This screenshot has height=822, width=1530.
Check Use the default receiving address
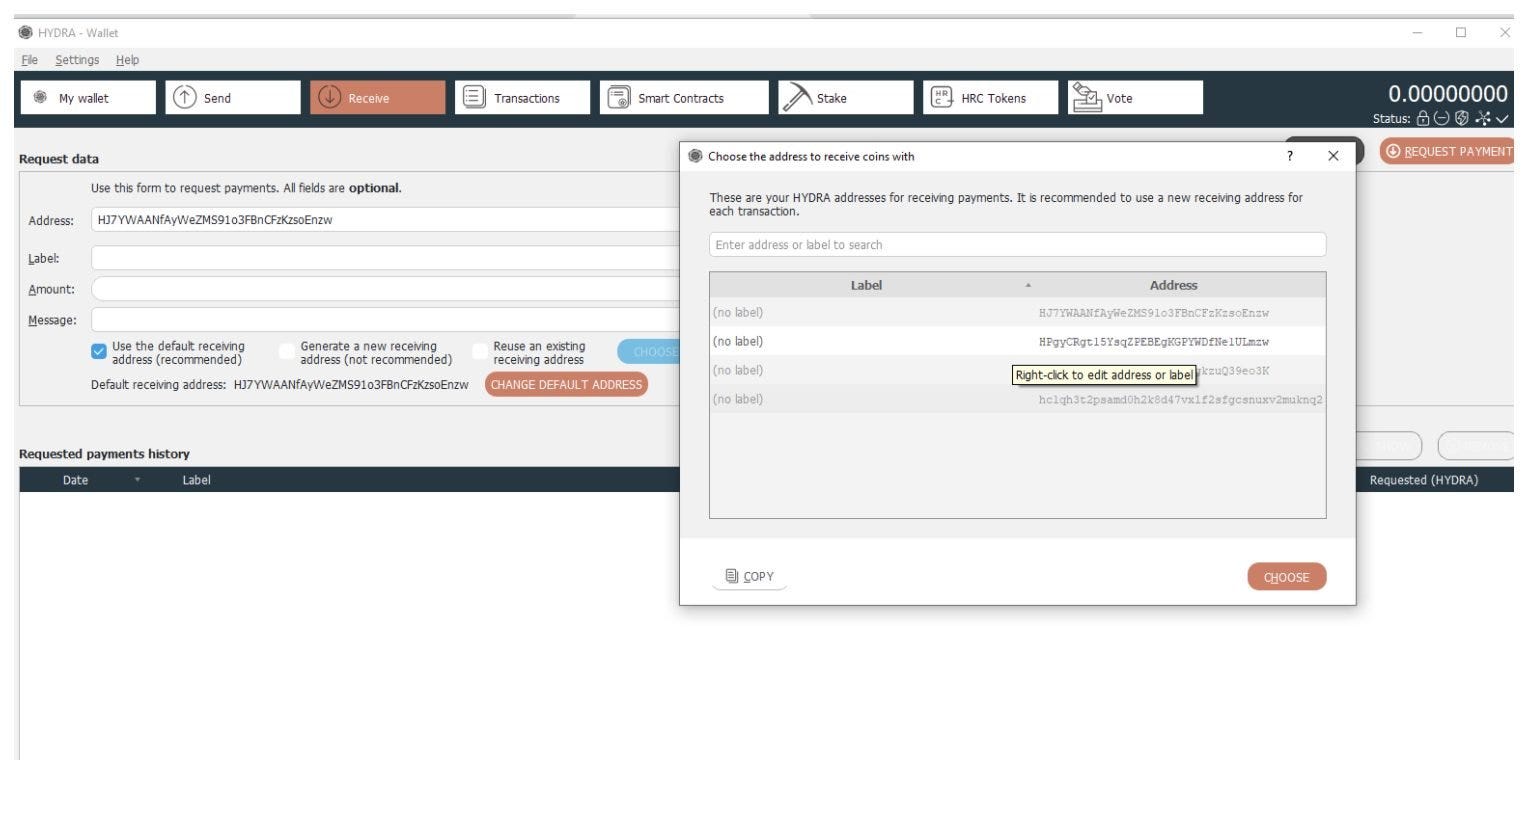(x=98, y=351)
